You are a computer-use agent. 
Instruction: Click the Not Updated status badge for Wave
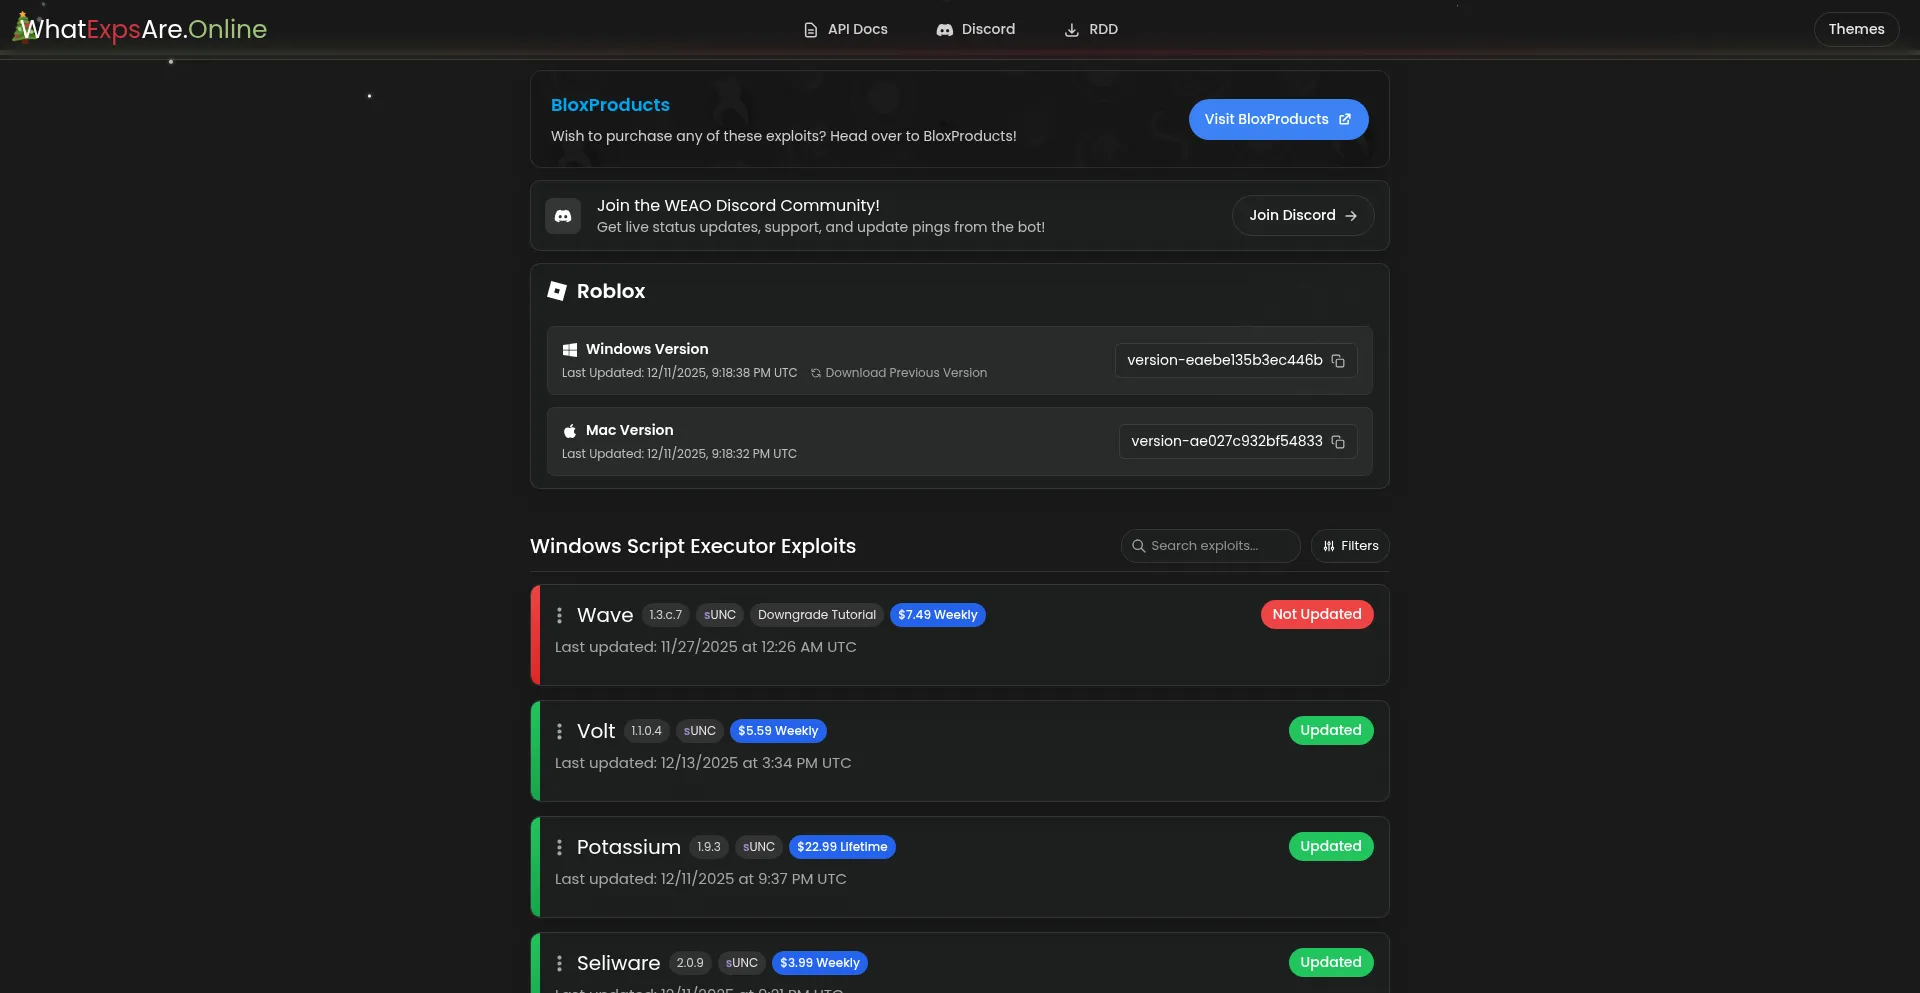pyautogui.click(x=1316, y=614)
